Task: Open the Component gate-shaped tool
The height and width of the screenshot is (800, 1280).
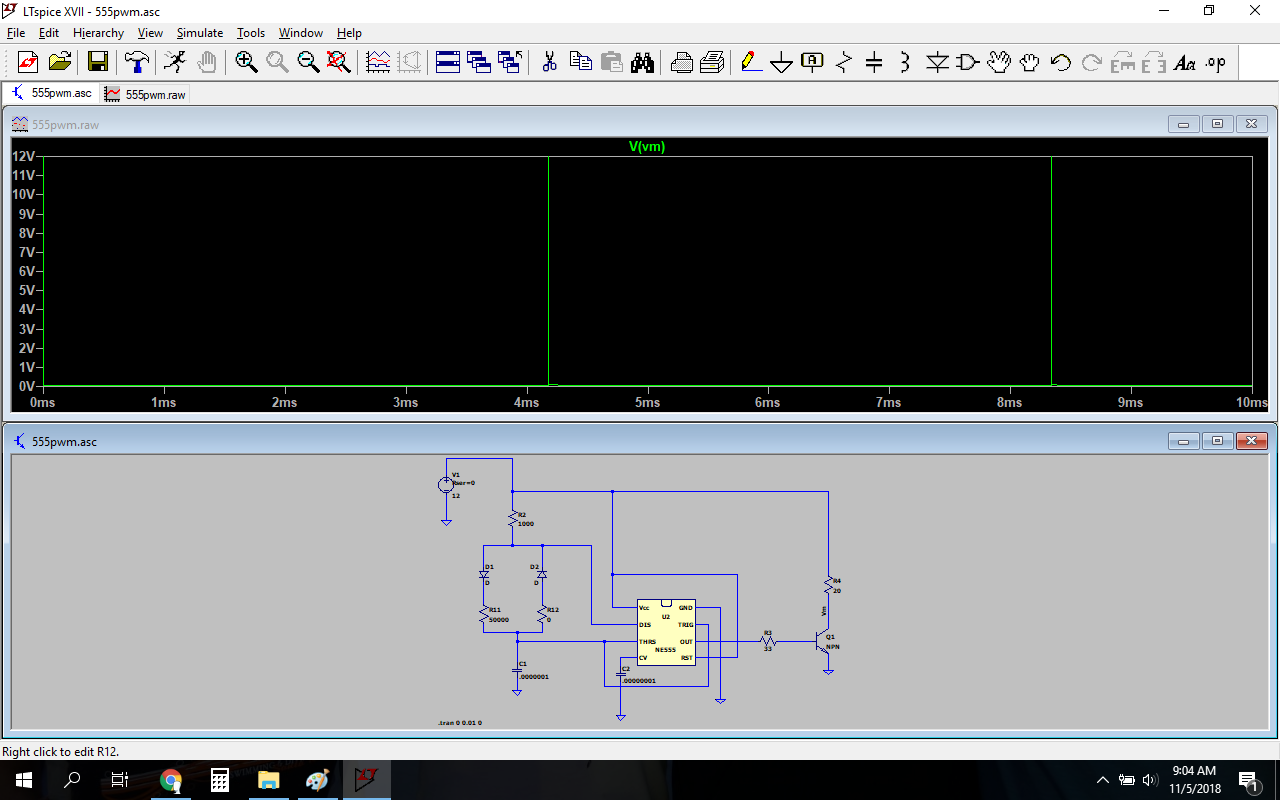Action: 967,62
